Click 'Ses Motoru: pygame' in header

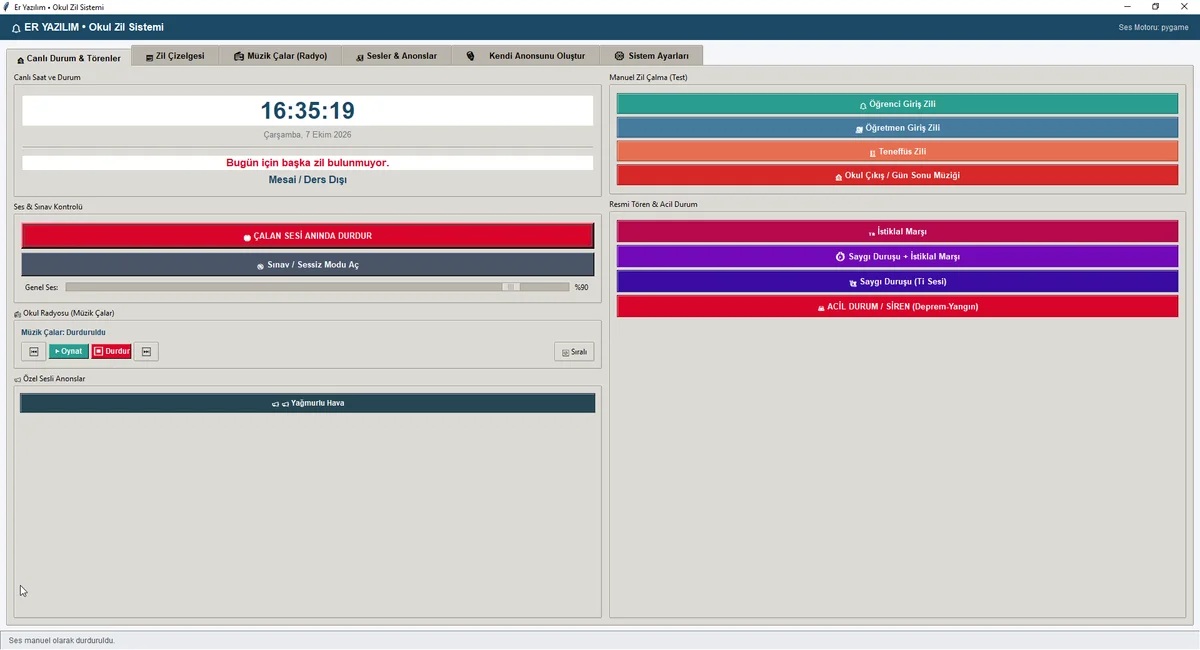(1153, 28)
